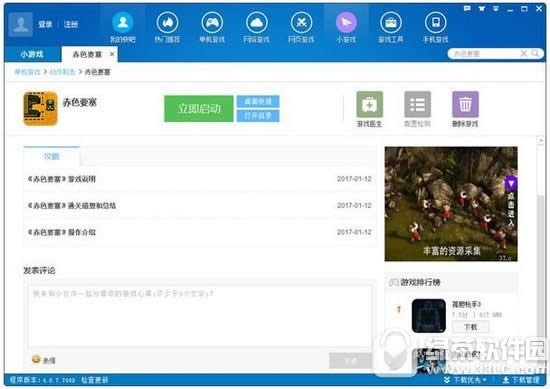Click the first ranked game title
The height and width of the screenshot is (389, 550).
click(x=466, y=304)
